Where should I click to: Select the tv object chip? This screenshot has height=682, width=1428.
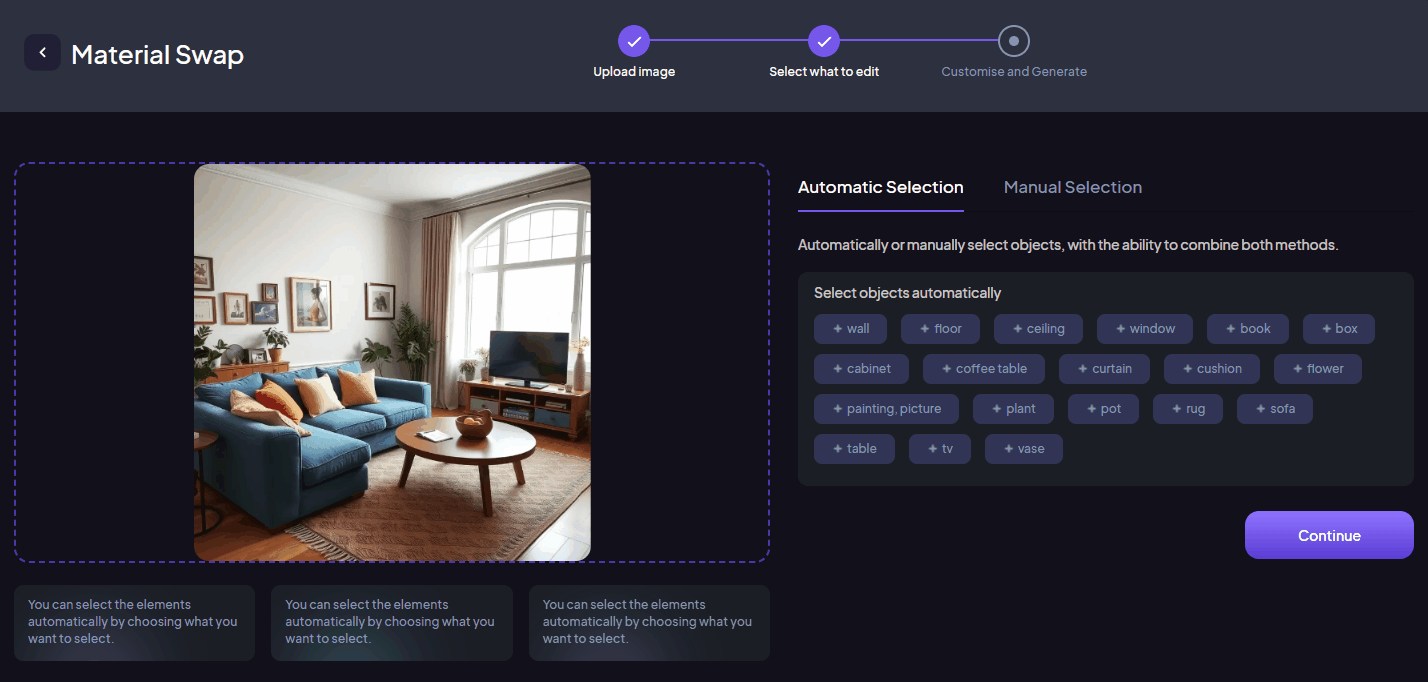939,449
